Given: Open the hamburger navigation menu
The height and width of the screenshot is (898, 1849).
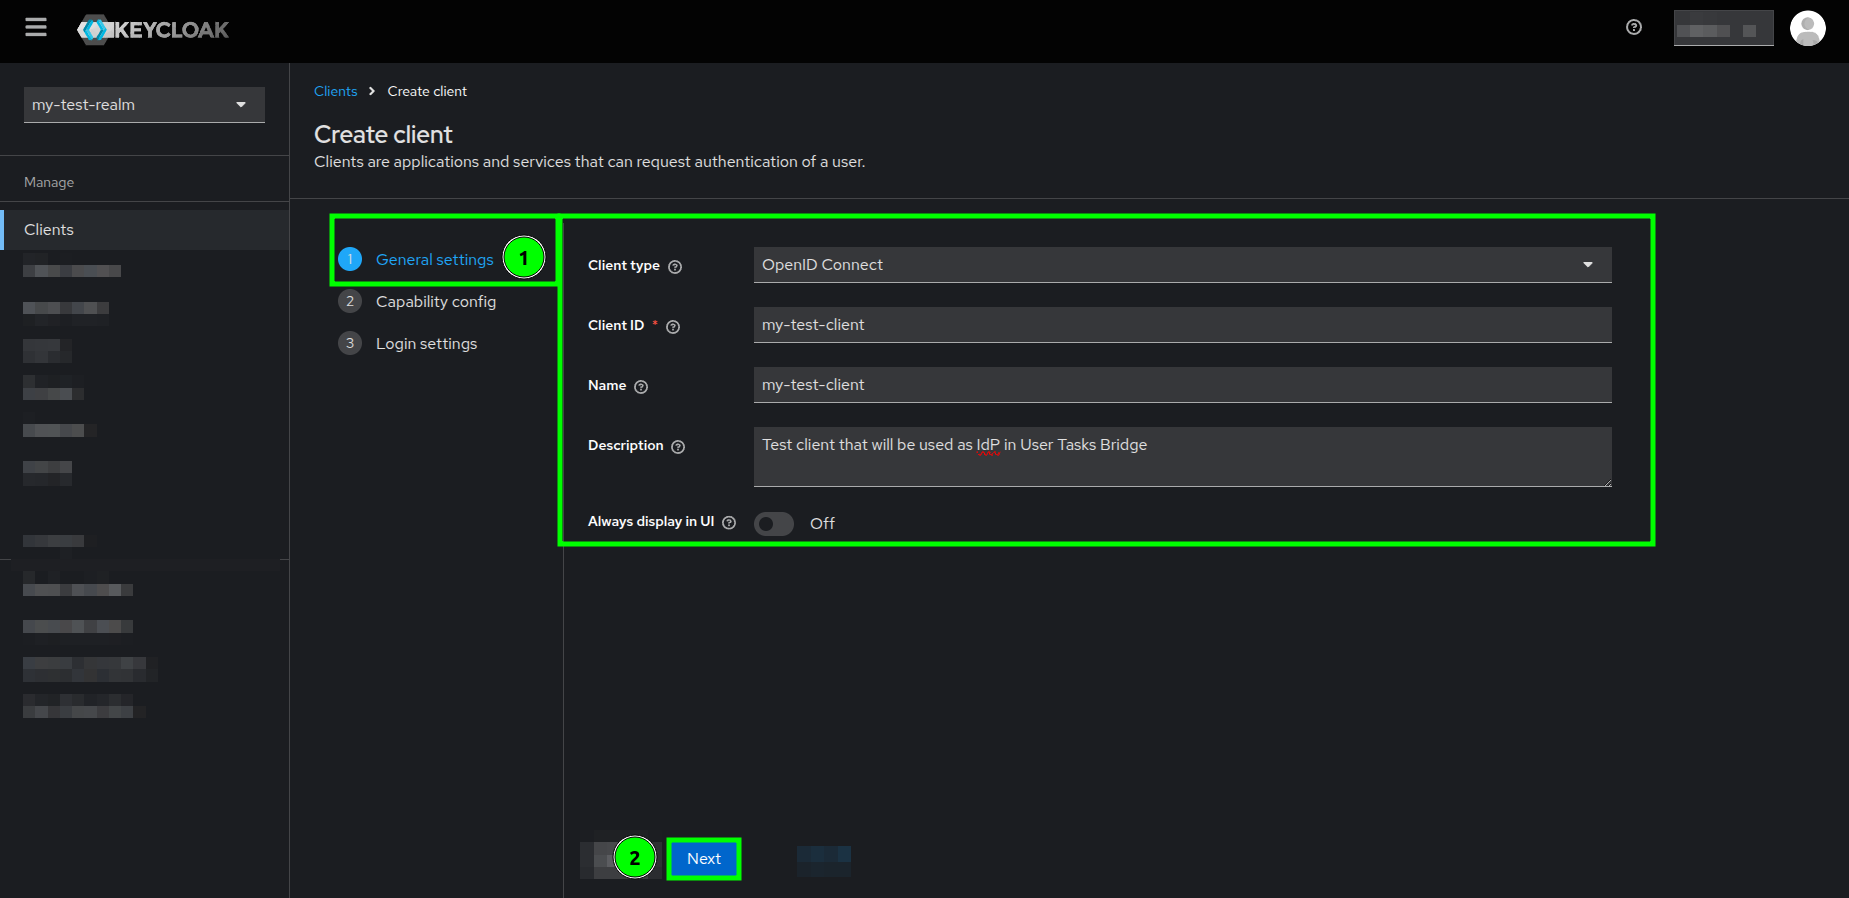Looking at the screenshot, I should coord(36,27).
